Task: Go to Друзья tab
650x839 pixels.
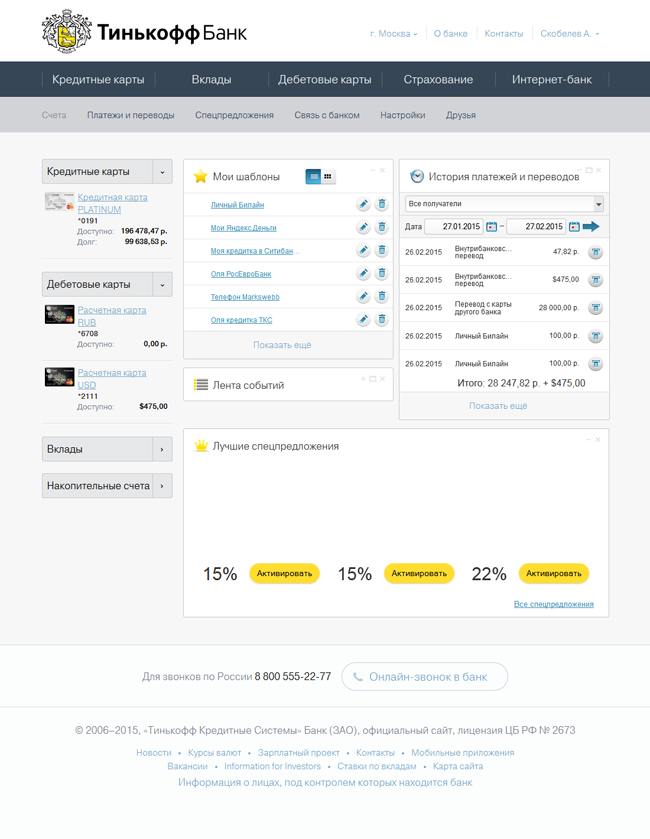Action: pyautogui.click(x=461, y=115)
